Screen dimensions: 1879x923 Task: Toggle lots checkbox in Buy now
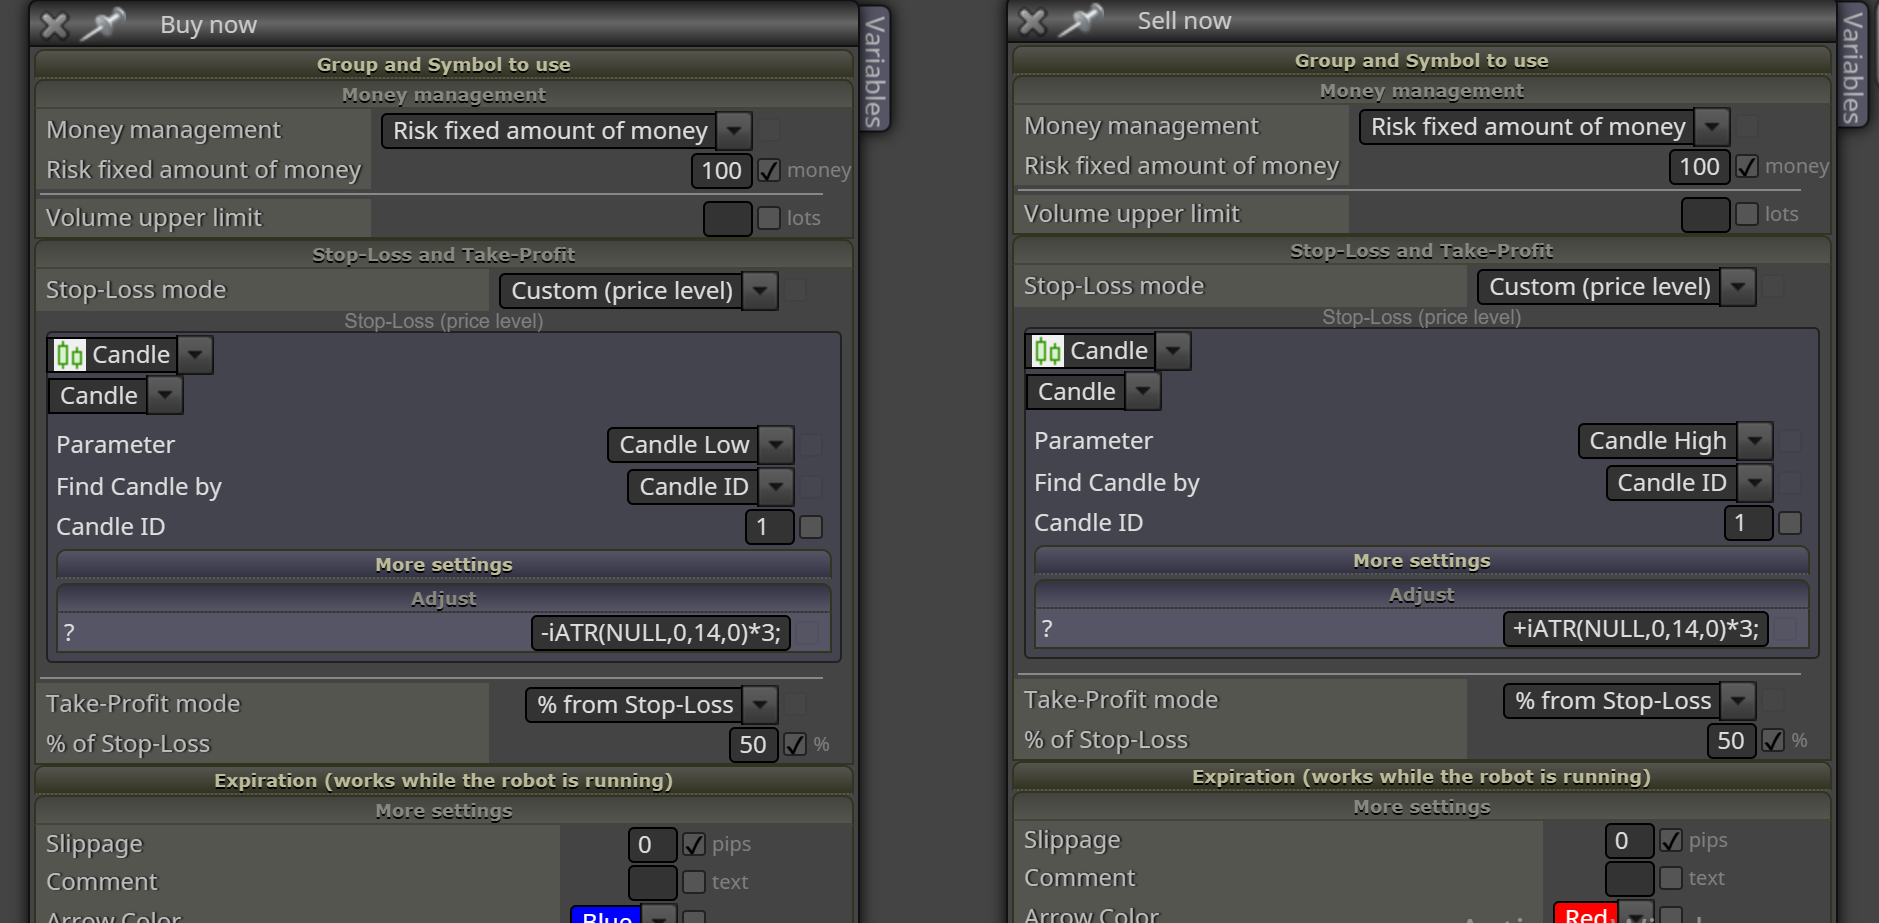769,218
